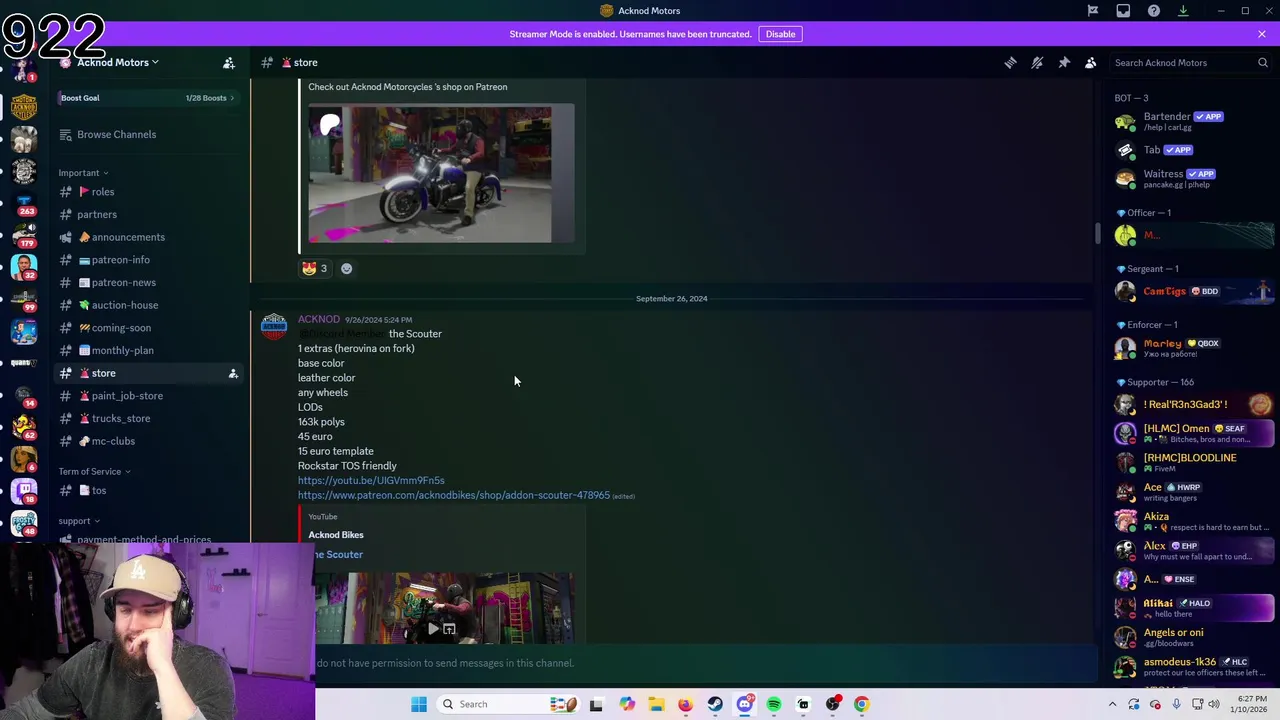This screenshot has width=1280, height=720.
Task: Open Akiza member profile
Action: click(1193, 521)
